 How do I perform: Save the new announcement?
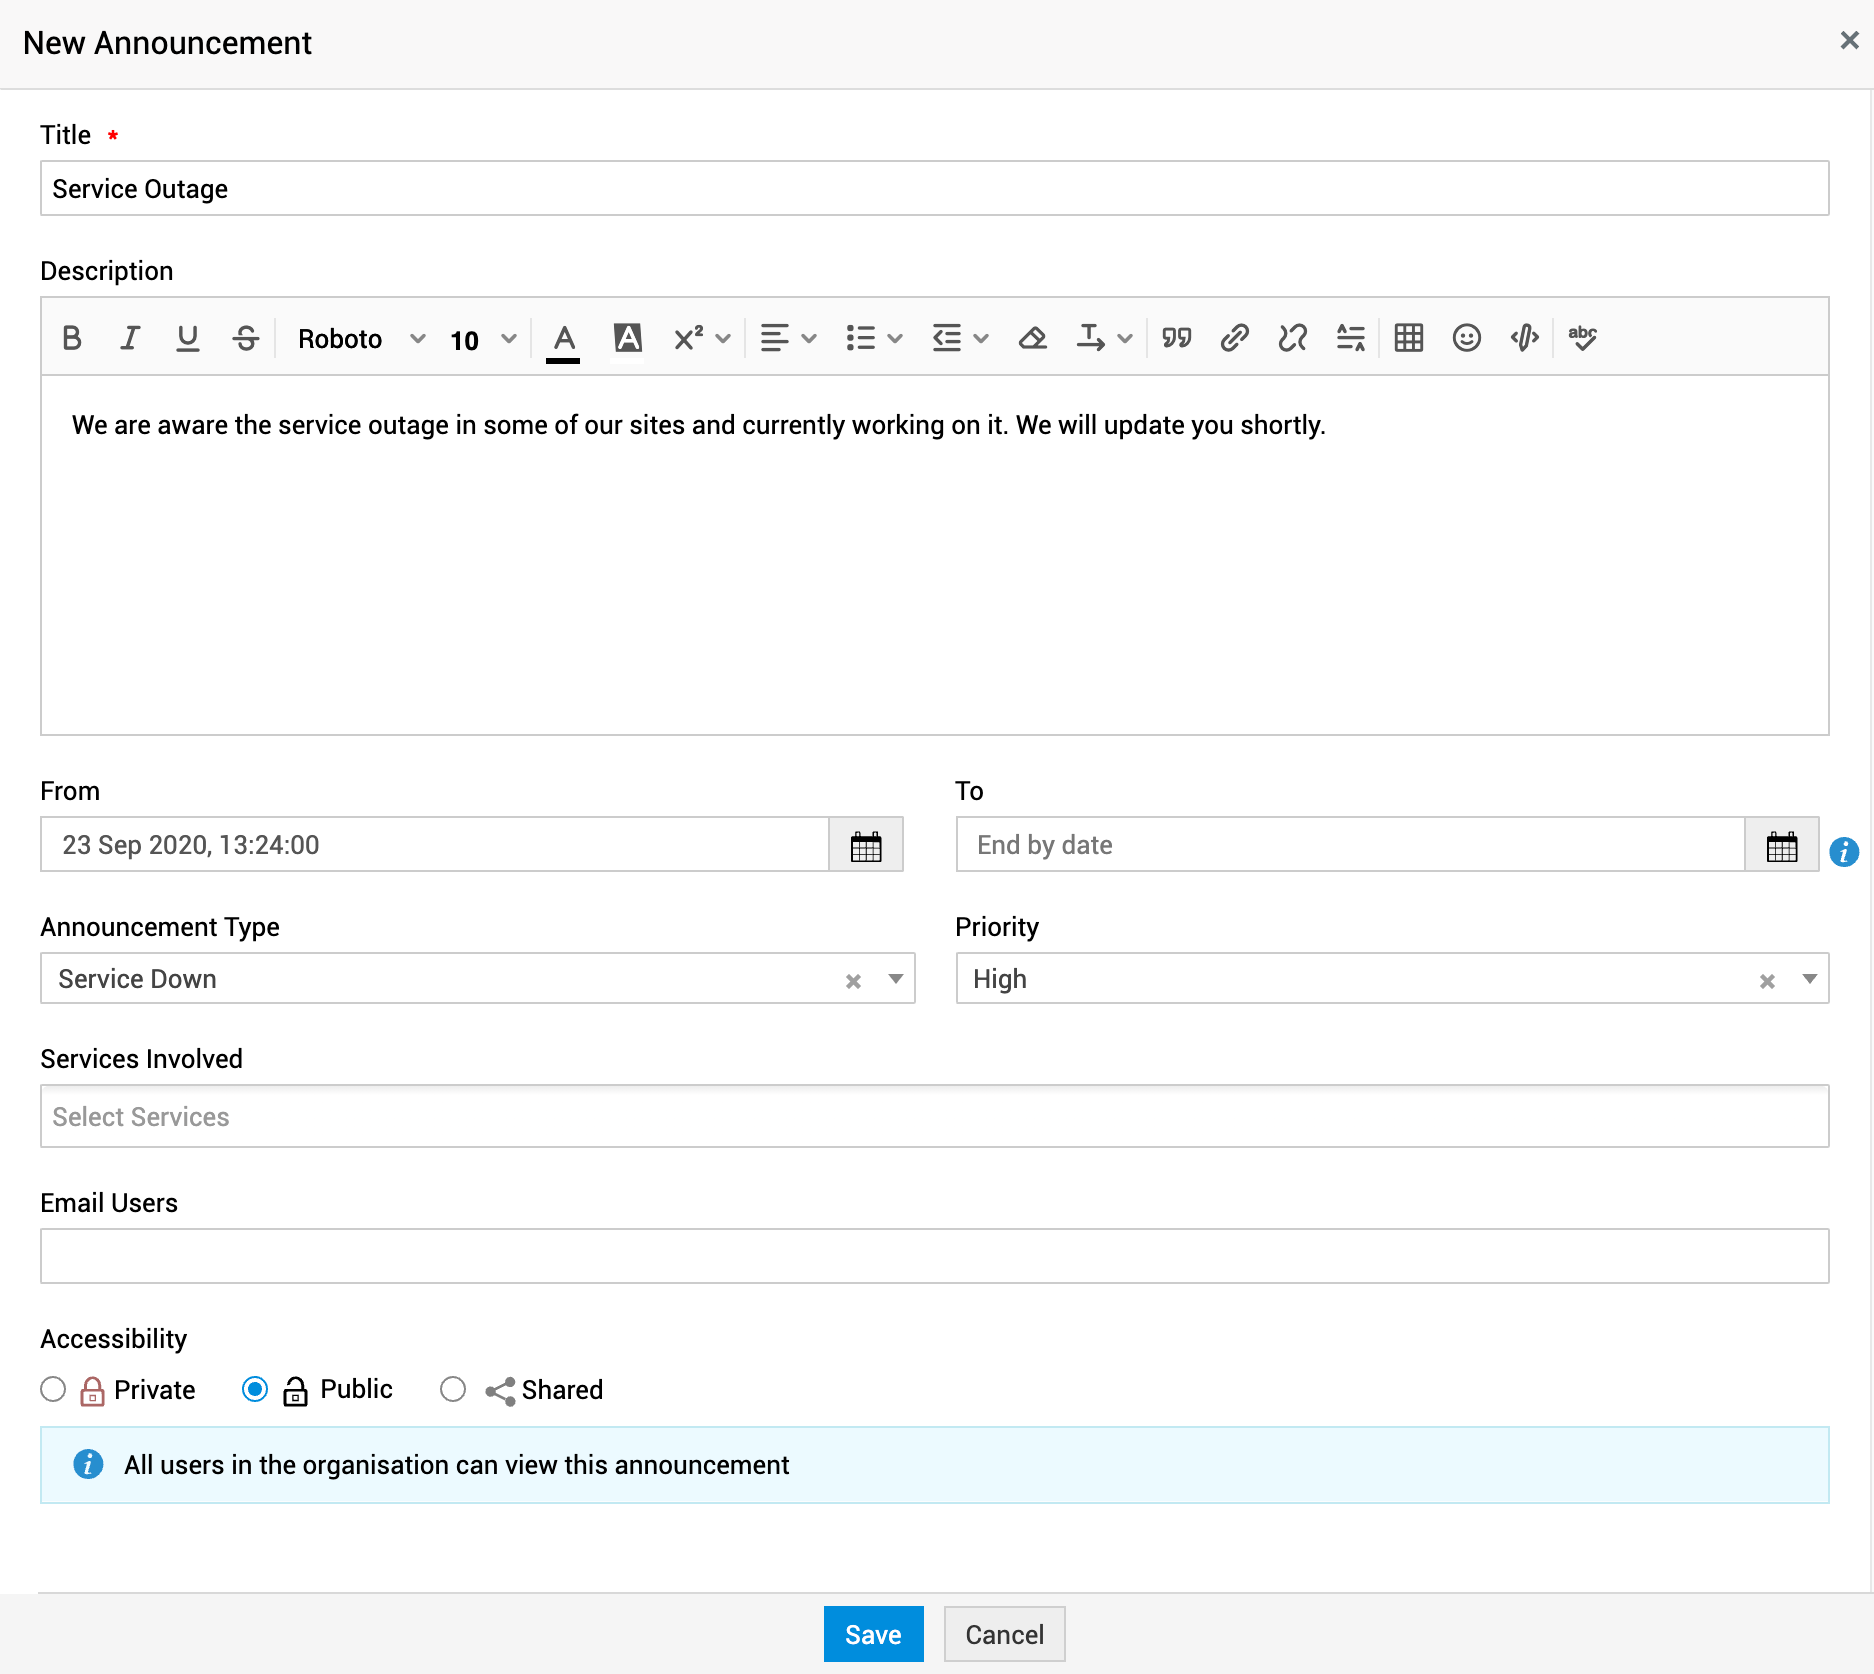coord(872,1634)
